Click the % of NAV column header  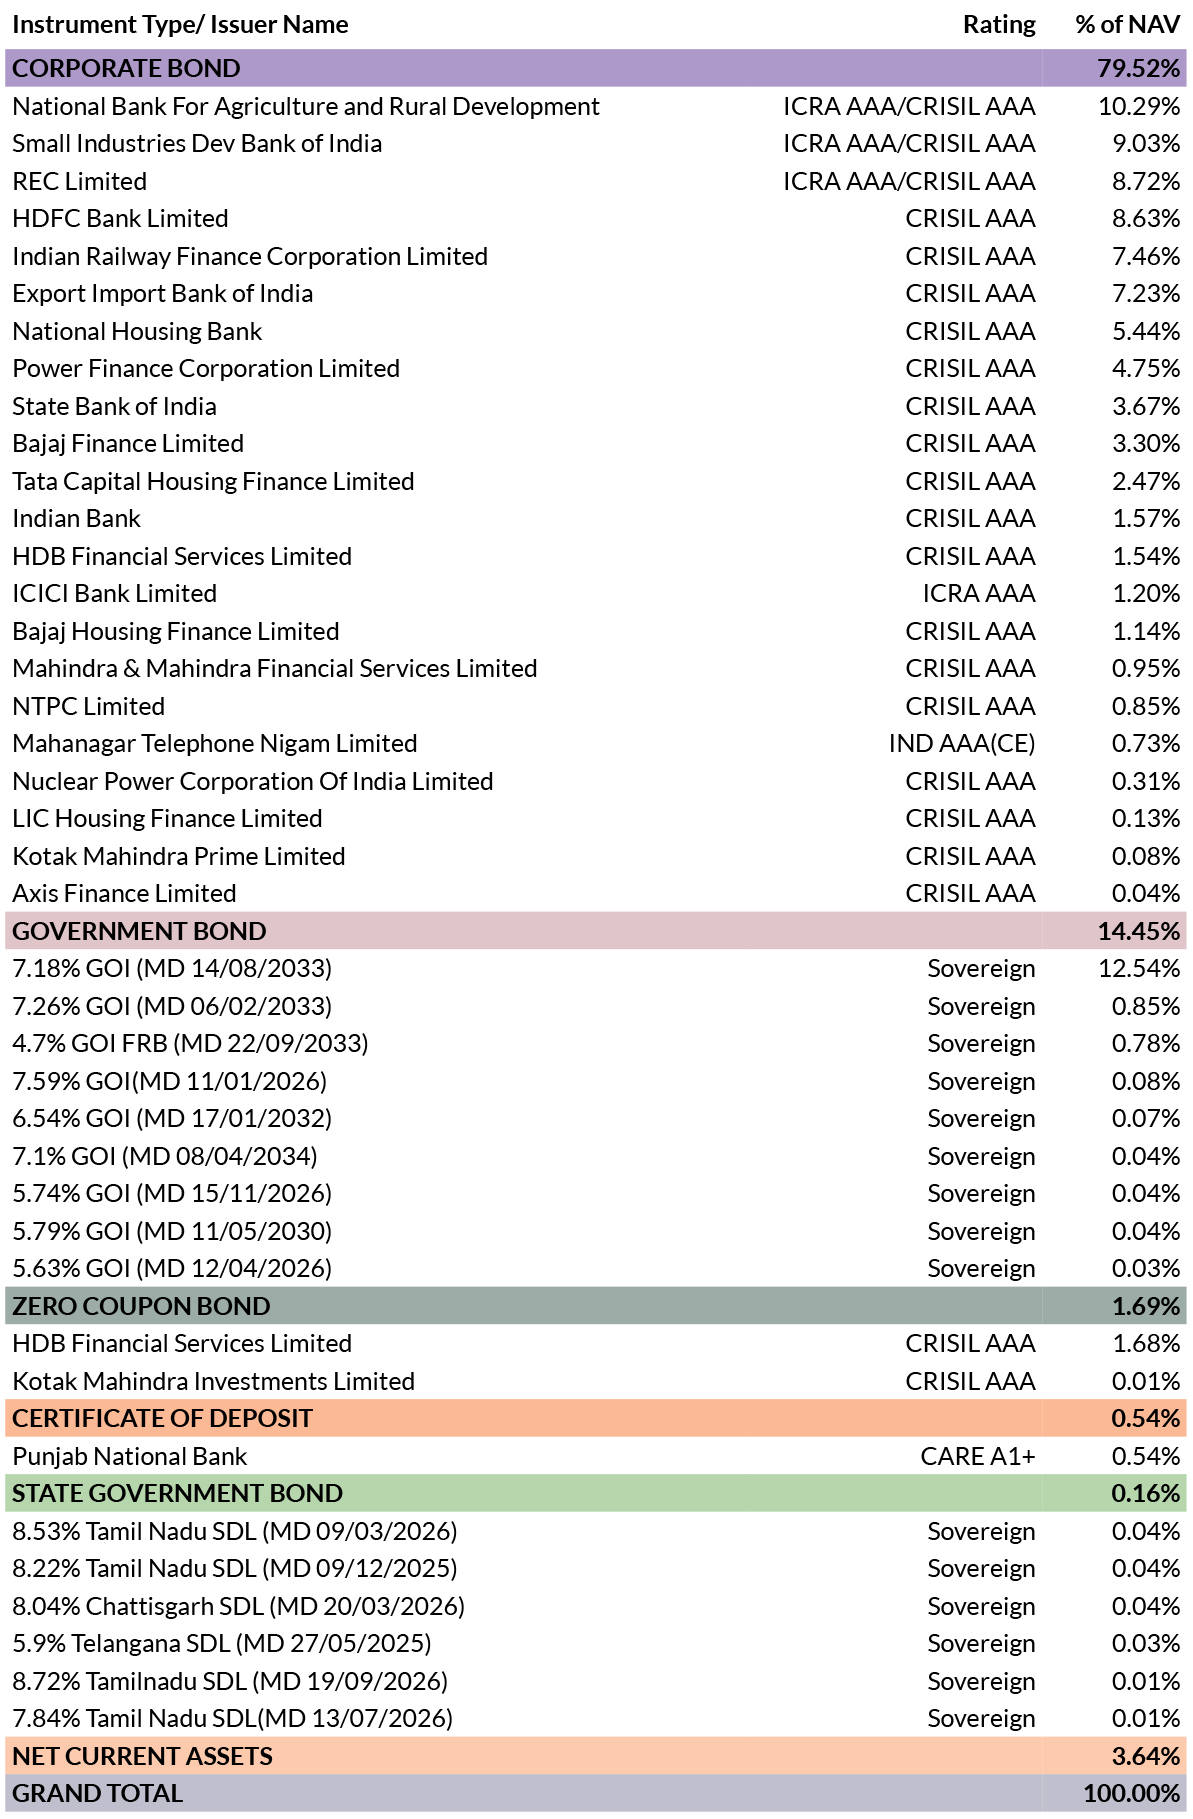tap(1127, 25)
